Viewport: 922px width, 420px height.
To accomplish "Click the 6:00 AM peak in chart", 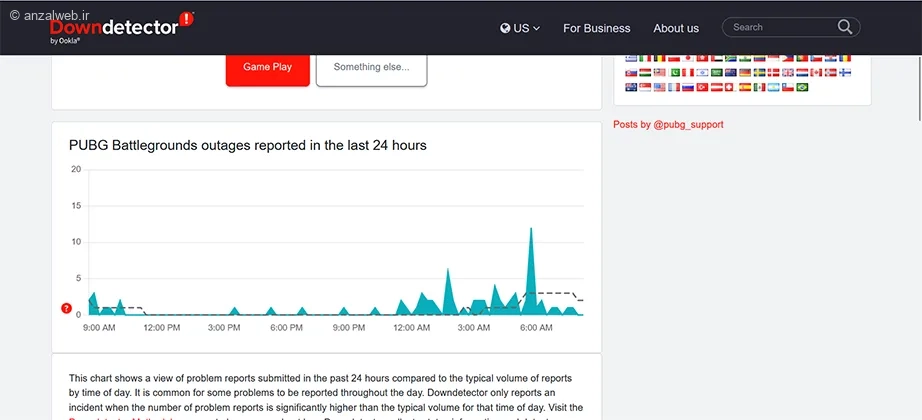I will click(531, 232).
